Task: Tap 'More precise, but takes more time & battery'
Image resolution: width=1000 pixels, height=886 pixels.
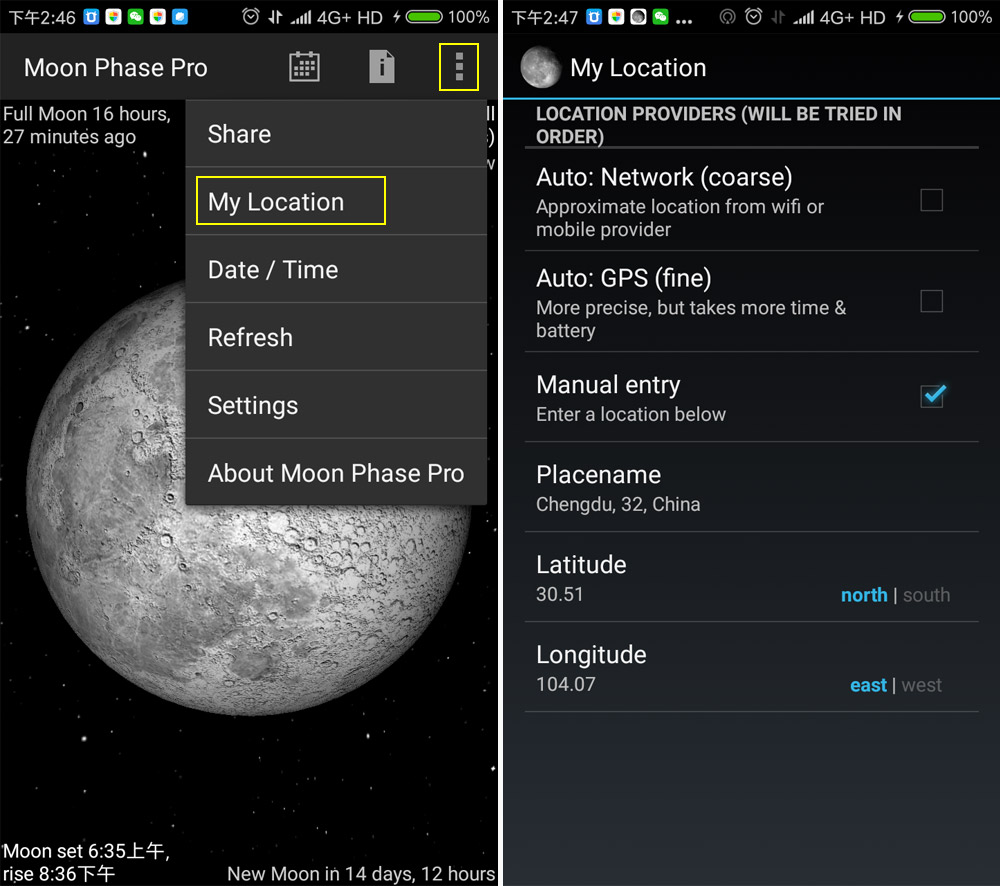Action: (691, 319)
